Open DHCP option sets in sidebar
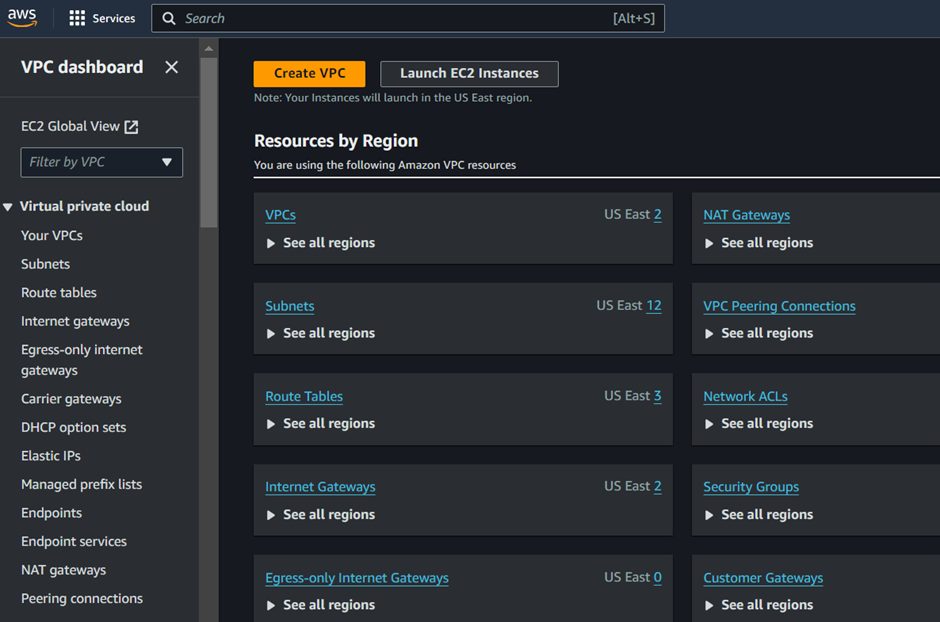 (74, 427)
